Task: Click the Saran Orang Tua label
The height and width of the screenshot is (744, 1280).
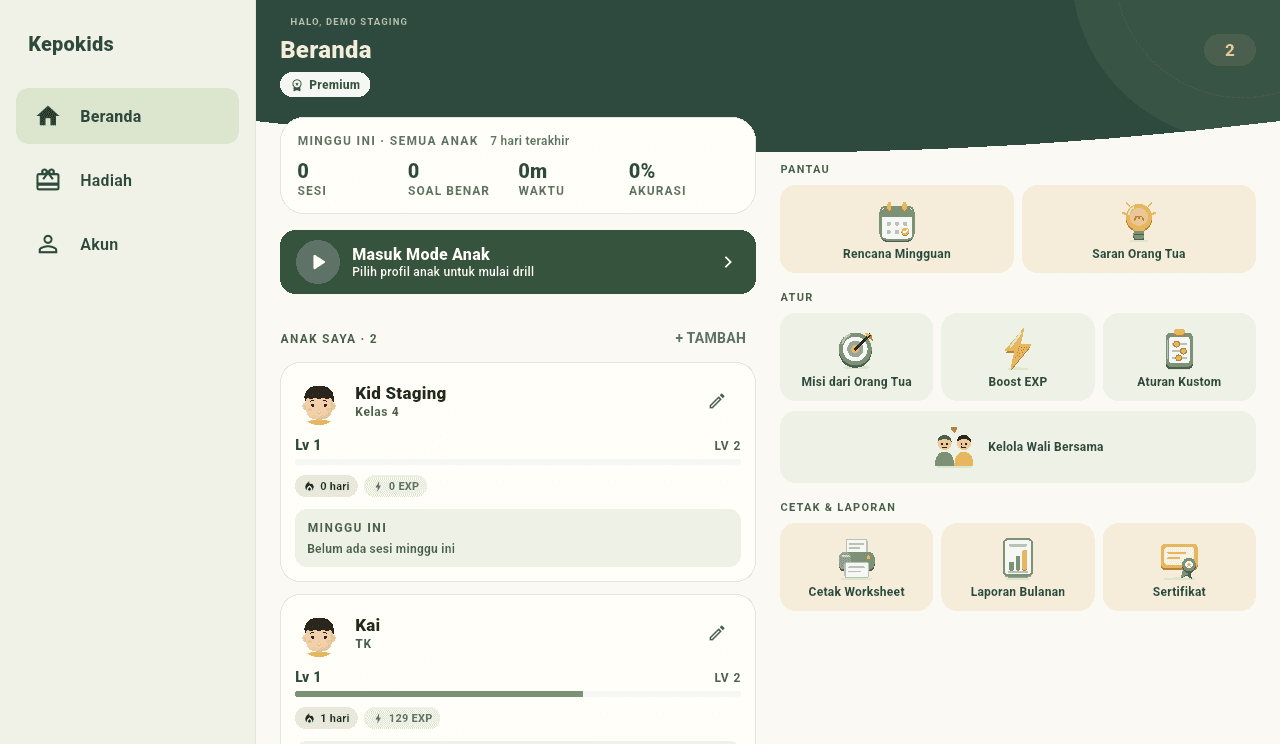Action: (x=1139, y=254)
